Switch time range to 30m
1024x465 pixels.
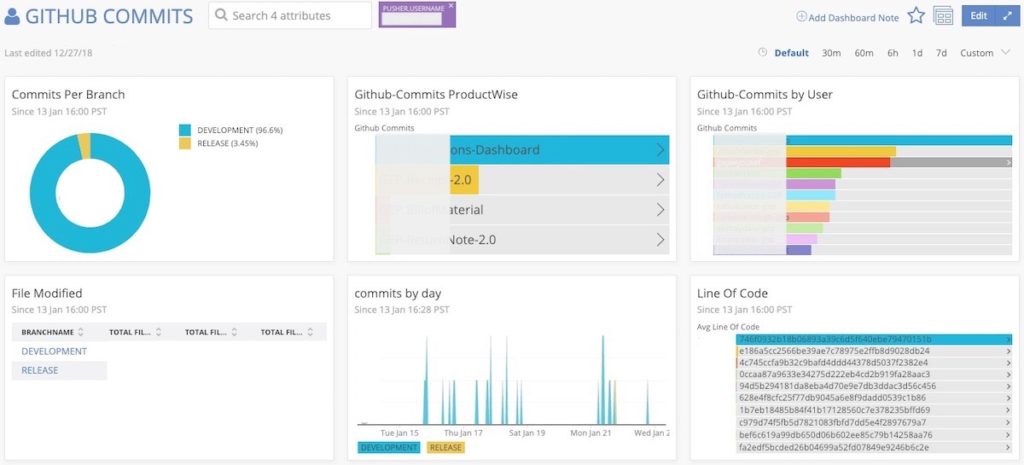point(831,53)
